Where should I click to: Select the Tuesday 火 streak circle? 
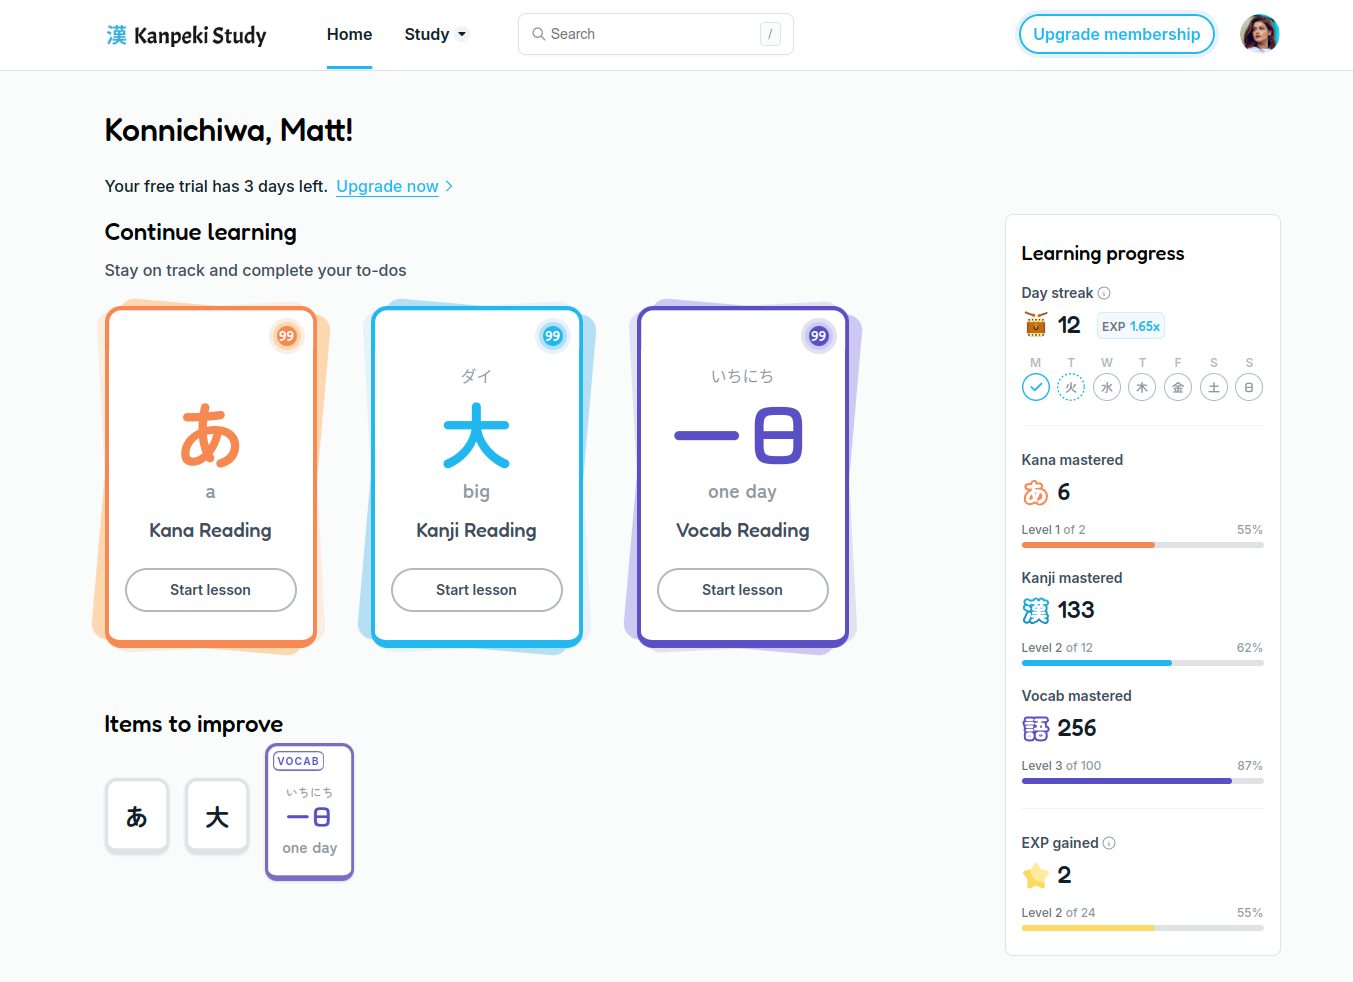[x=1071, y=387]
